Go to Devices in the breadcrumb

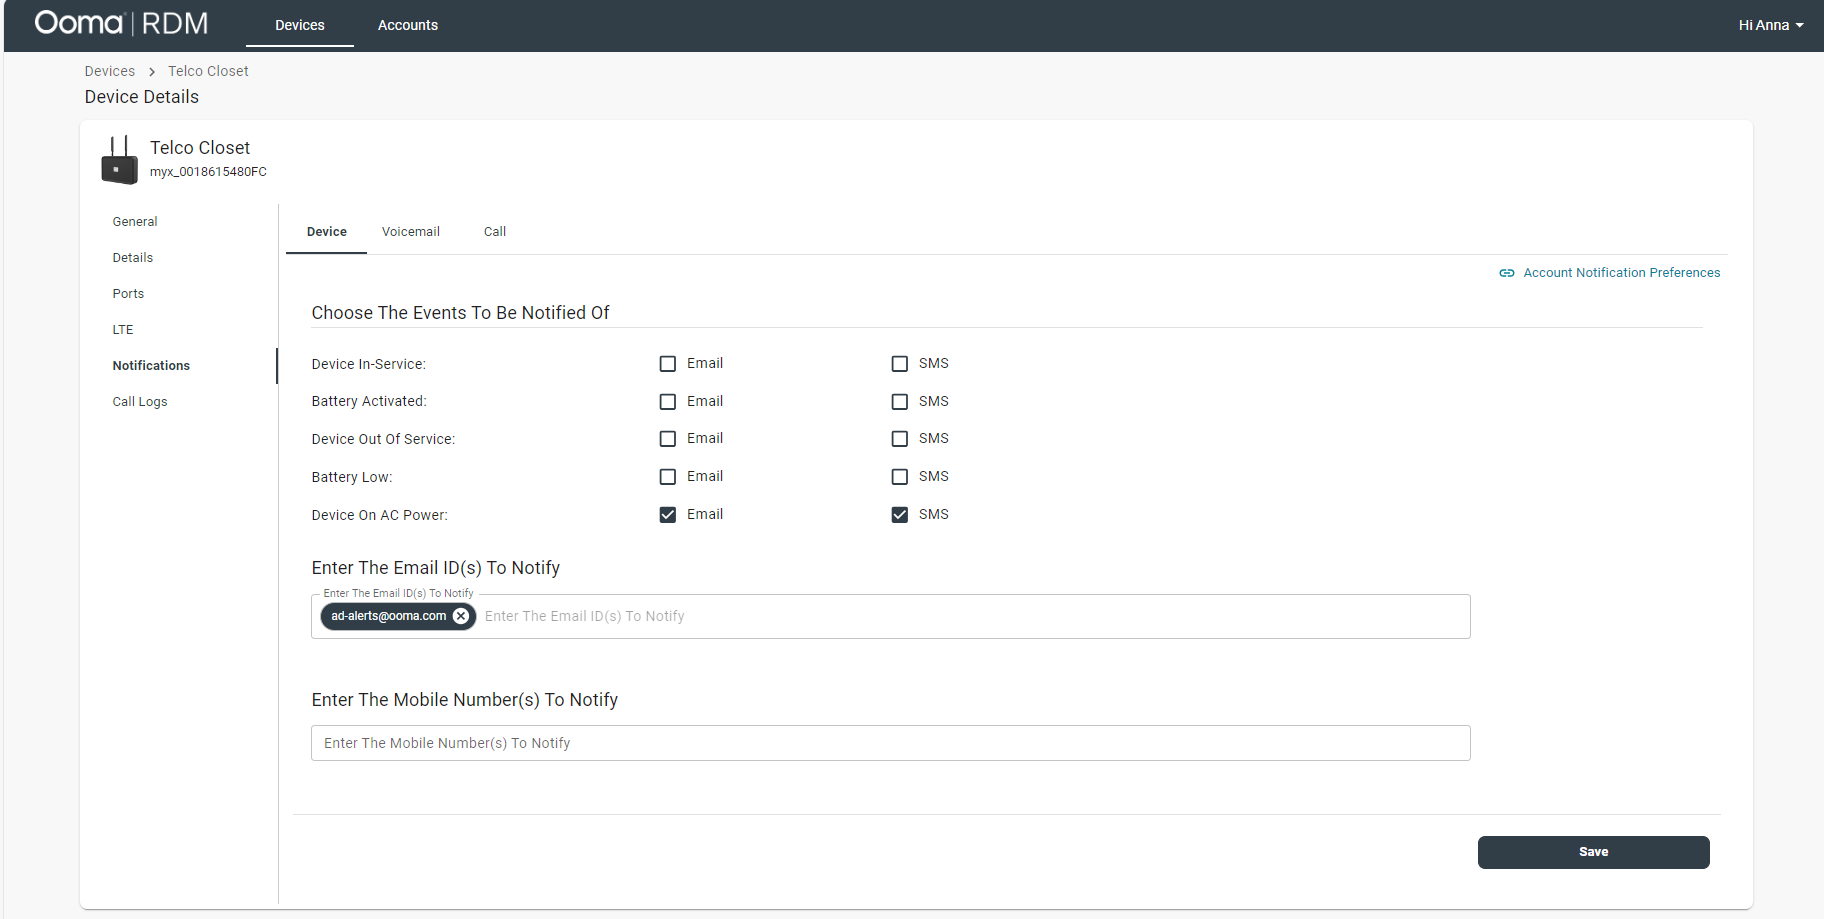(110, 71)
